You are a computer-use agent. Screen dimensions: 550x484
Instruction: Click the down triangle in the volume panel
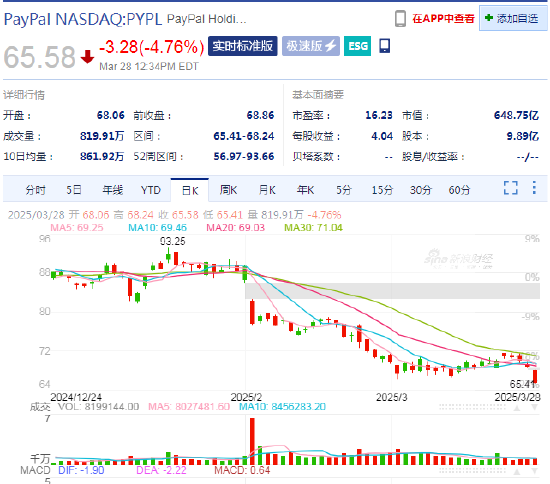click(534, 408)
